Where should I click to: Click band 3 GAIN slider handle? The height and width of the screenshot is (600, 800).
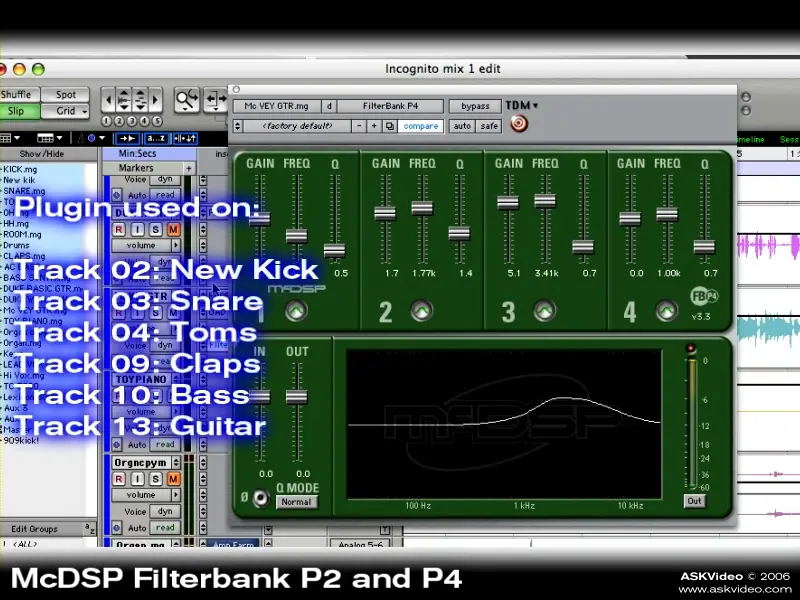click(508, 203)
